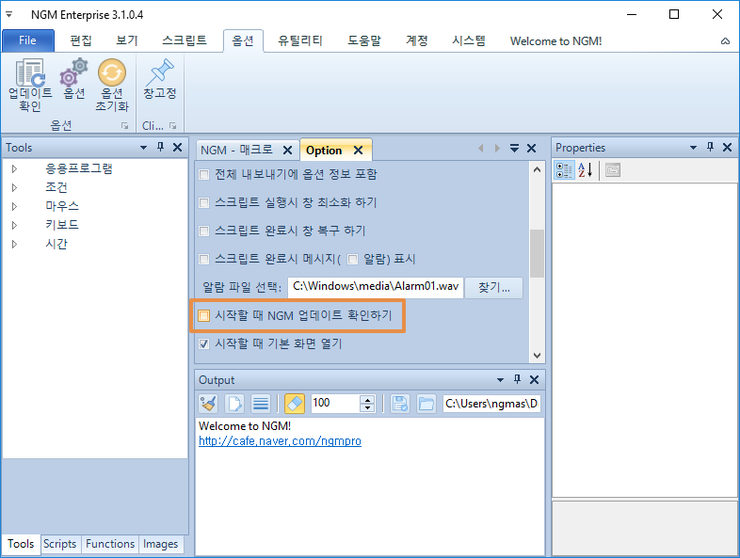Expand the 조건 tree node
The image size is (740, 558).
[14, 187]
